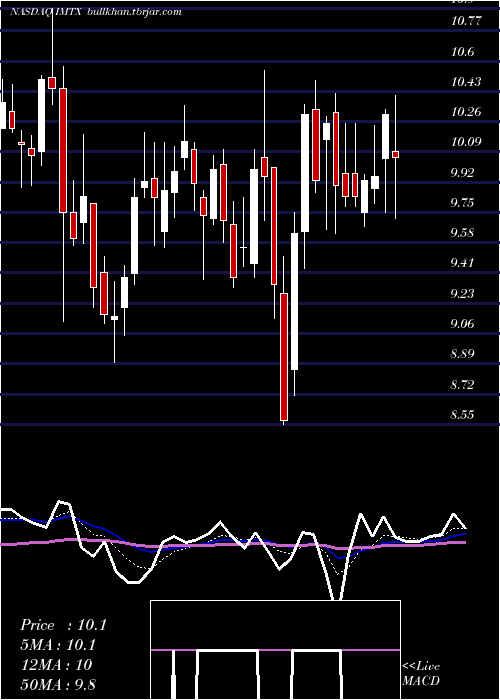
Task: Select the 10.77 price axis label
Action: [466, 21]
